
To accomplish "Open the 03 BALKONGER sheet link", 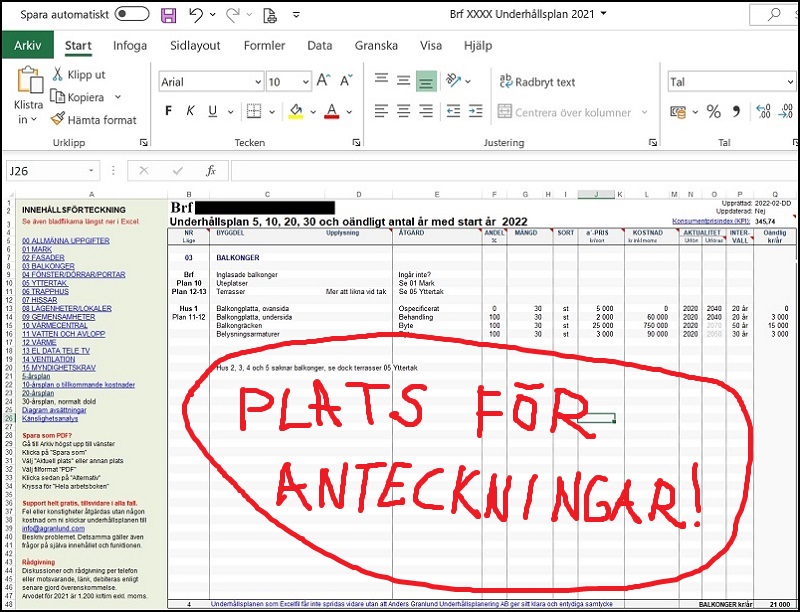I will tap(48, 266).
